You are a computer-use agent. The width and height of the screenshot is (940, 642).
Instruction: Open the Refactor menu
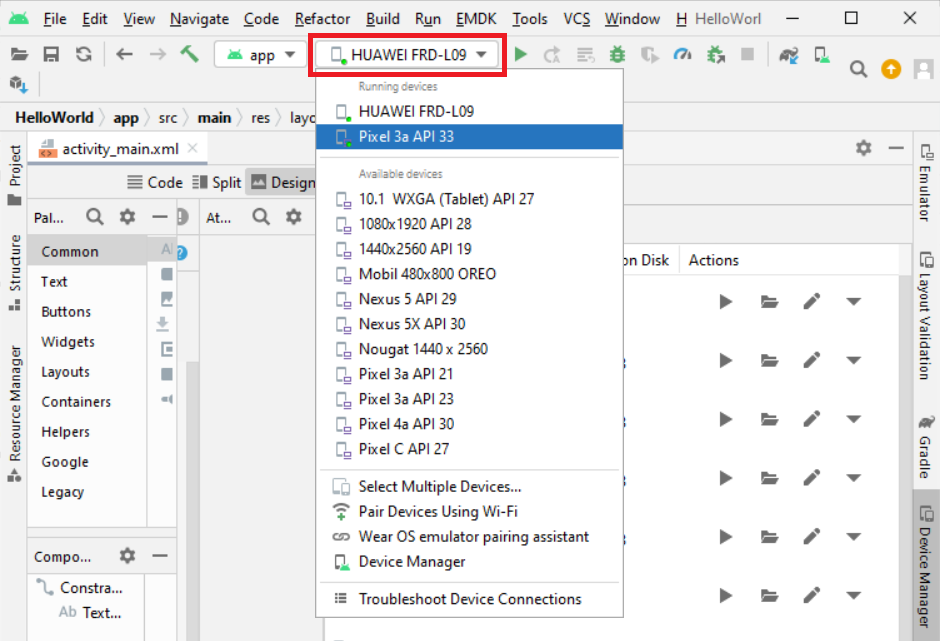coord(322,18)
